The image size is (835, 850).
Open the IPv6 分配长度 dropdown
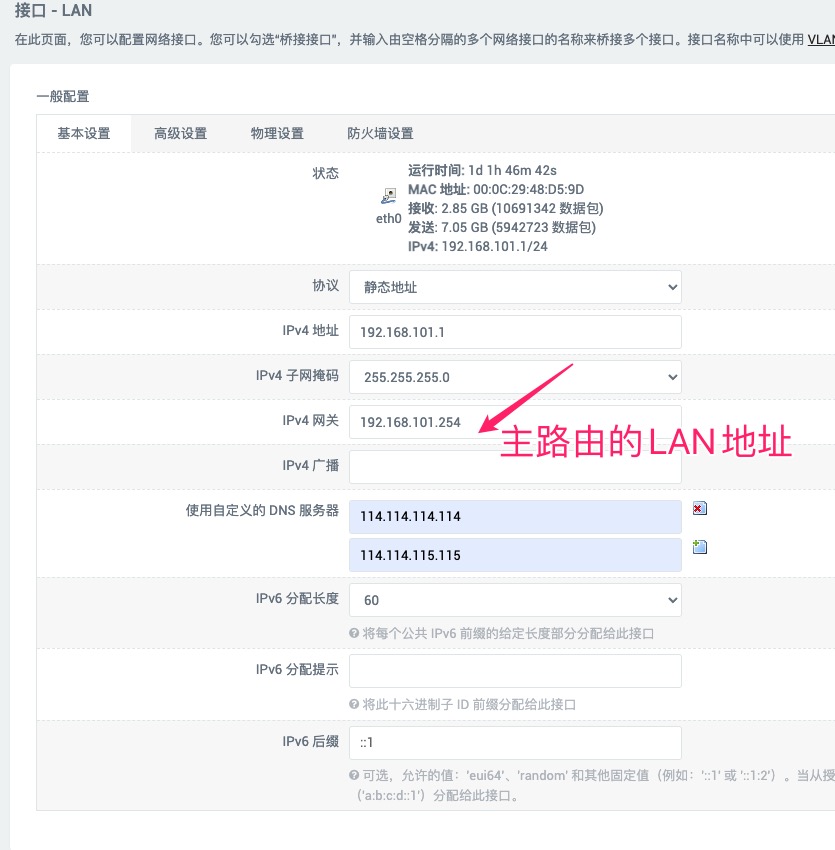(x=515, y=600)
